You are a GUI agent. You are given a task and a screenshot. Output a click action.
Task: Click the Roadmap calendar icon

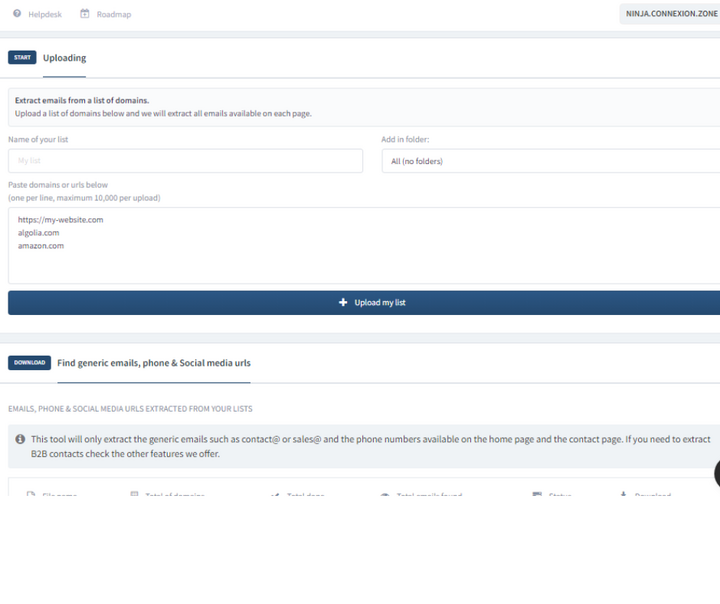85,14
